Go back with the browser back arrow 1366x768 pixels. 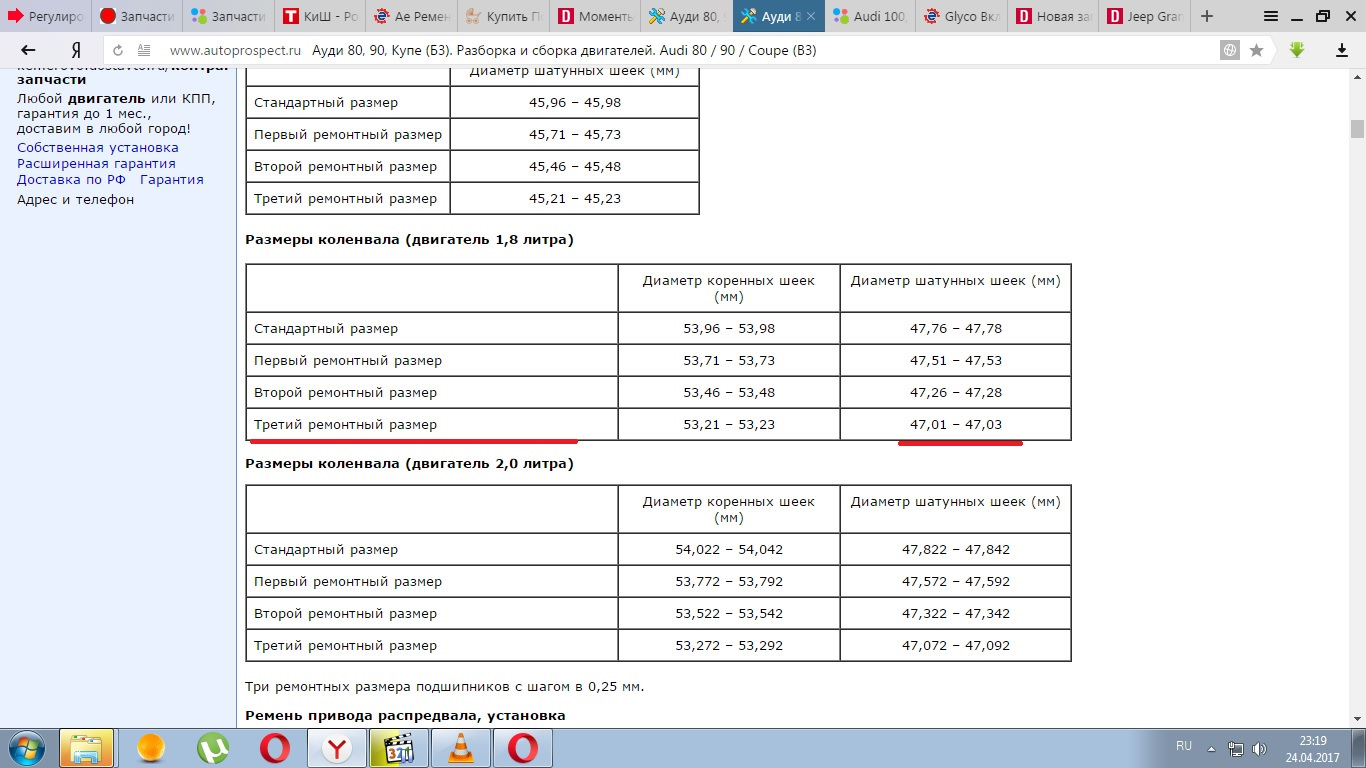[x=28, y=50]
